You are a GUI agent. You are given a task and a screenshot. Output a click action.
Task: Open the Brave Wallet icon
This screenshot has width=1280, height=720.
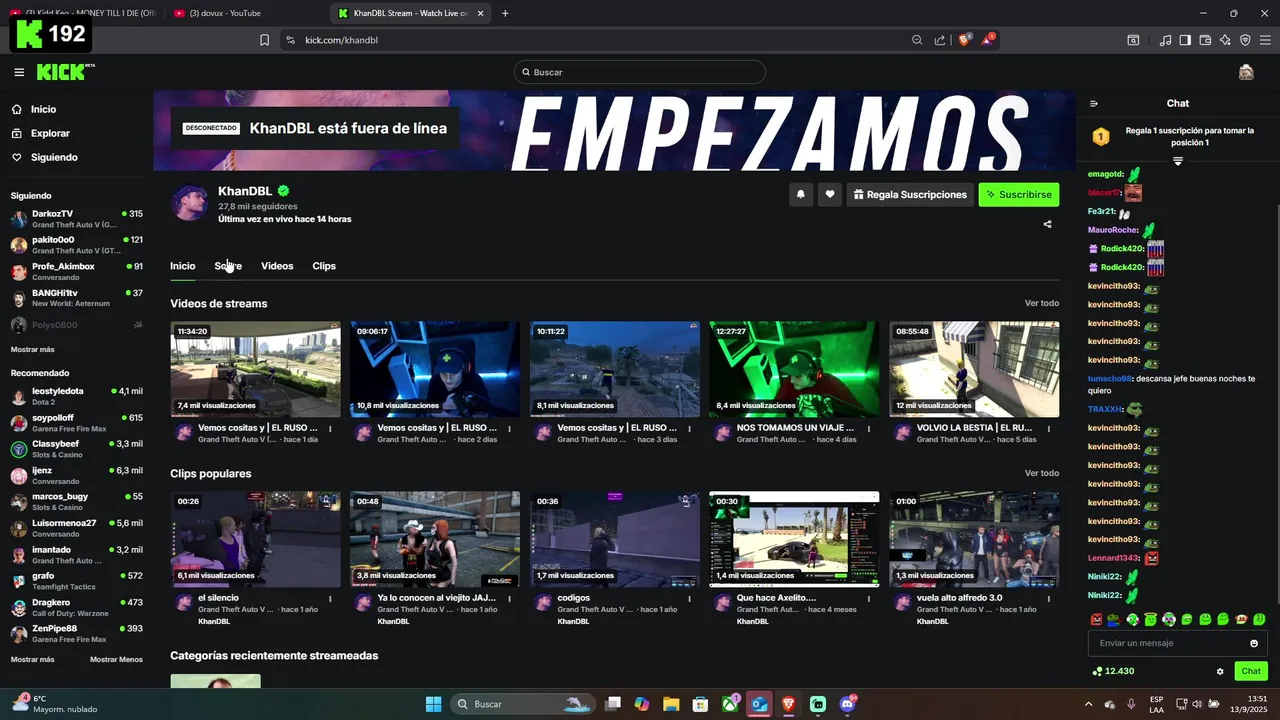coord(1205,40)
